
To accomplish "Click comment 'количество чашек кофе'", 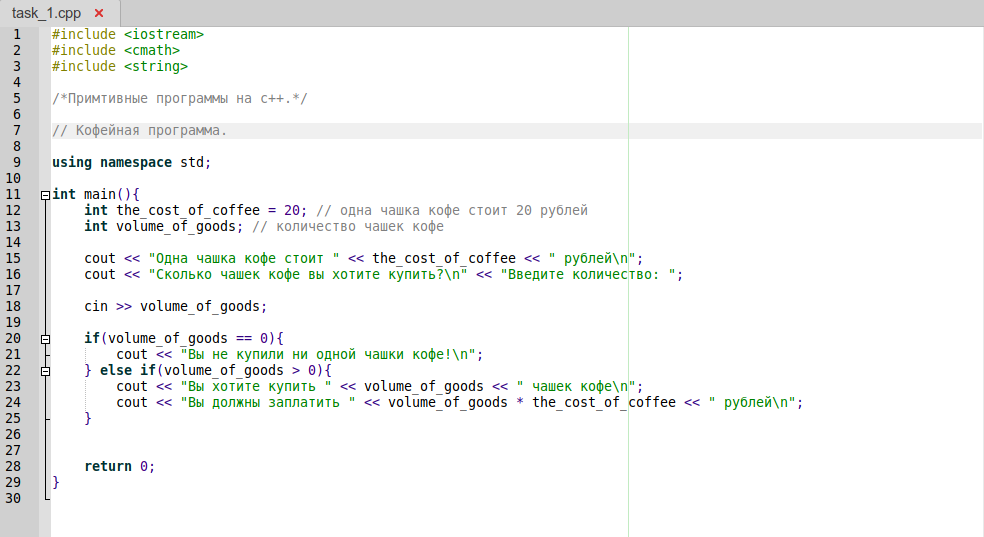I will click(x=348, y=226).
